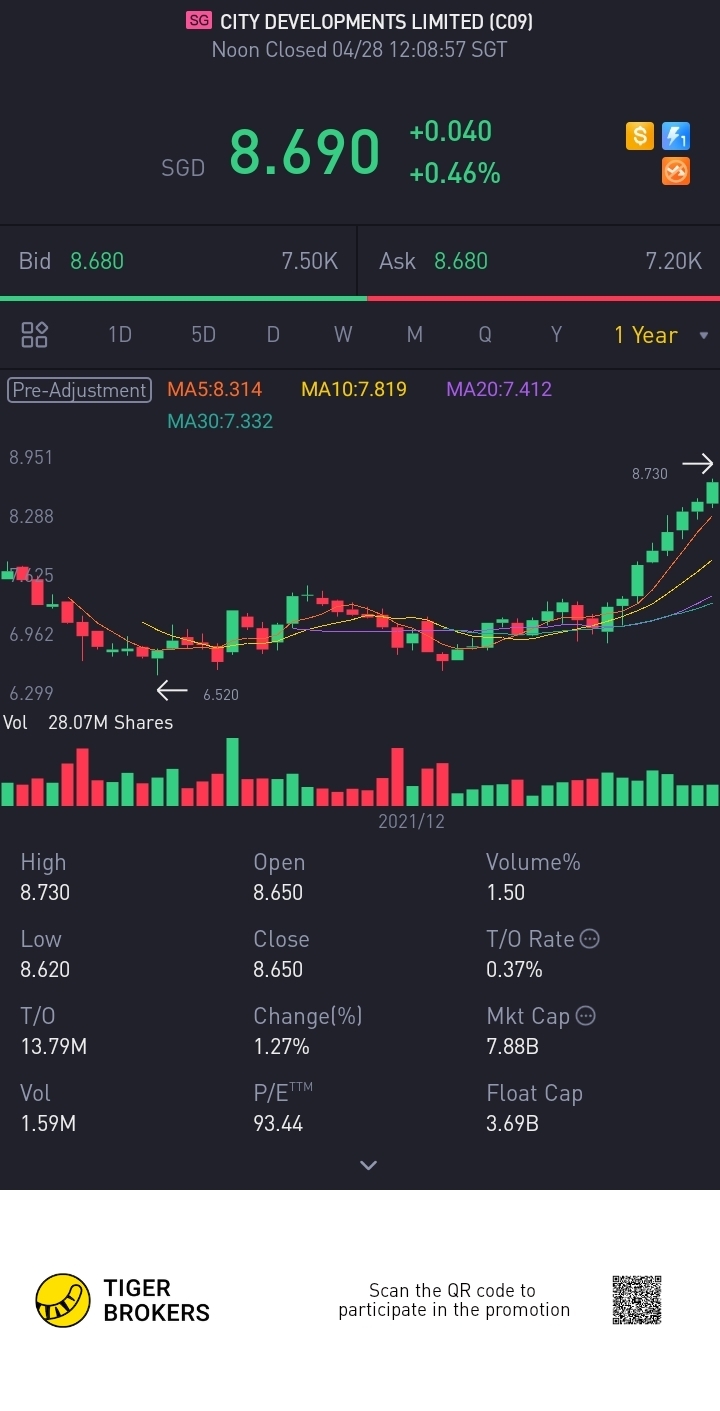Screen dimensions: 720x1411
Task: Tap the +0.46% change percentage
Action: coord(455,173)
